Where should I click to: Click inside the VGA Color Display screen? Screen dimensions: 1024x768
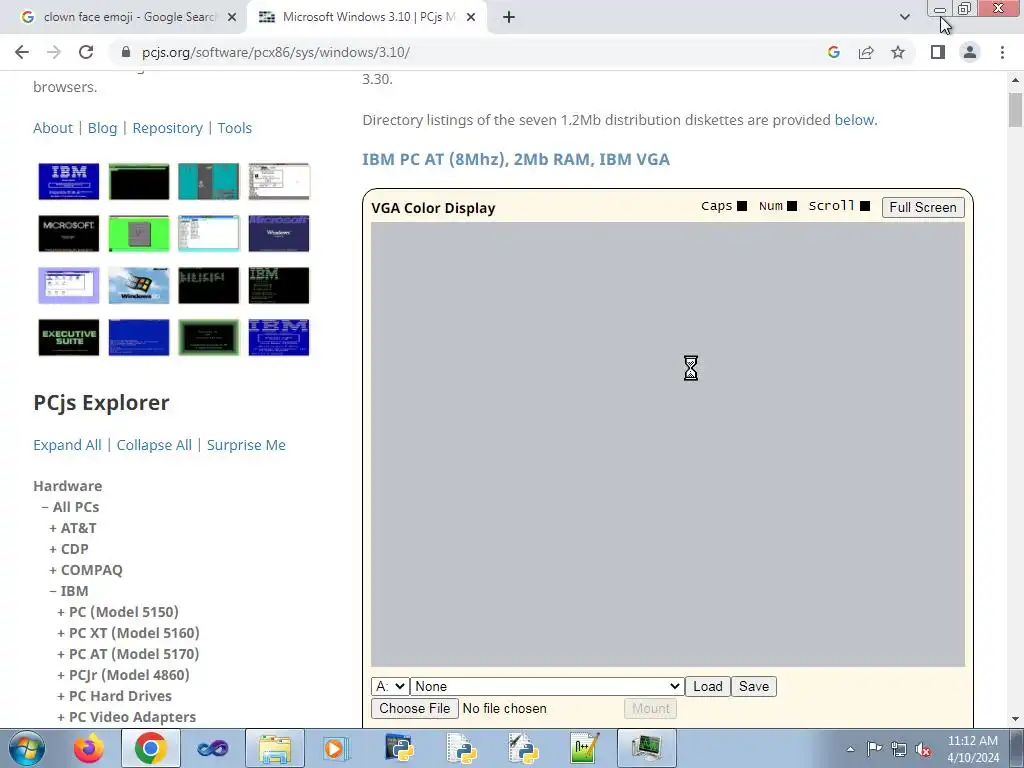click(667, 444)
